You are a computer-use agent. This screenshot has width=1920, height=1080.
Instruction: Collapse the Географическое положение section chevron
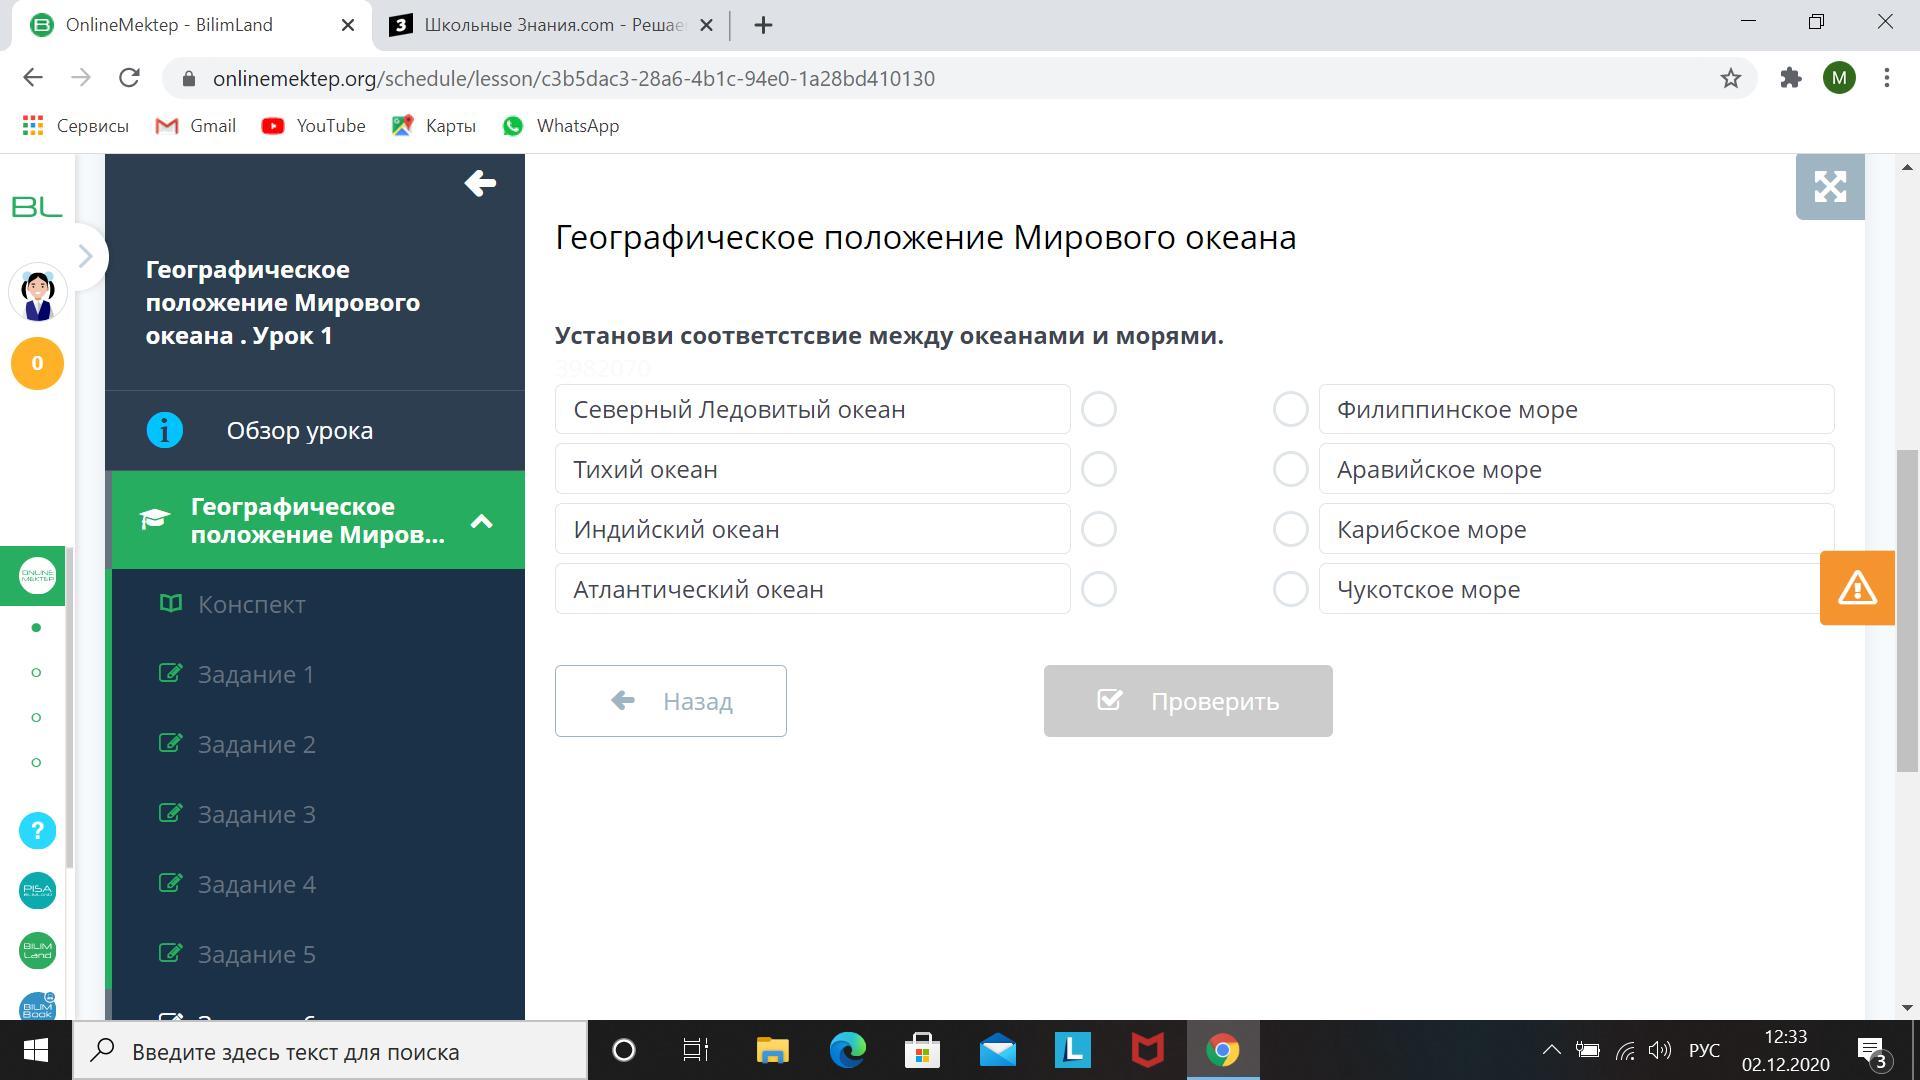[x=481, y=521]
